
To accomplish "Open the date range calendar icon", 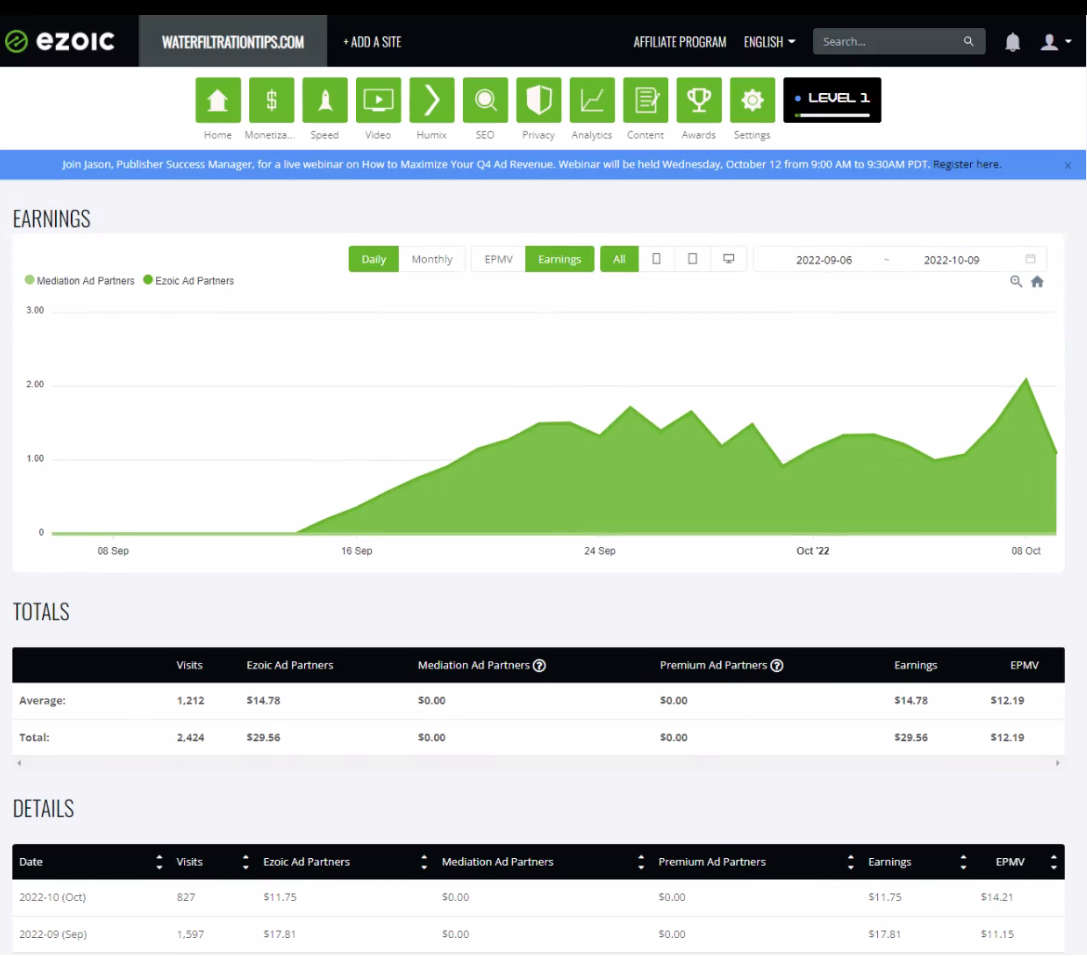I will click(1030, 259).
